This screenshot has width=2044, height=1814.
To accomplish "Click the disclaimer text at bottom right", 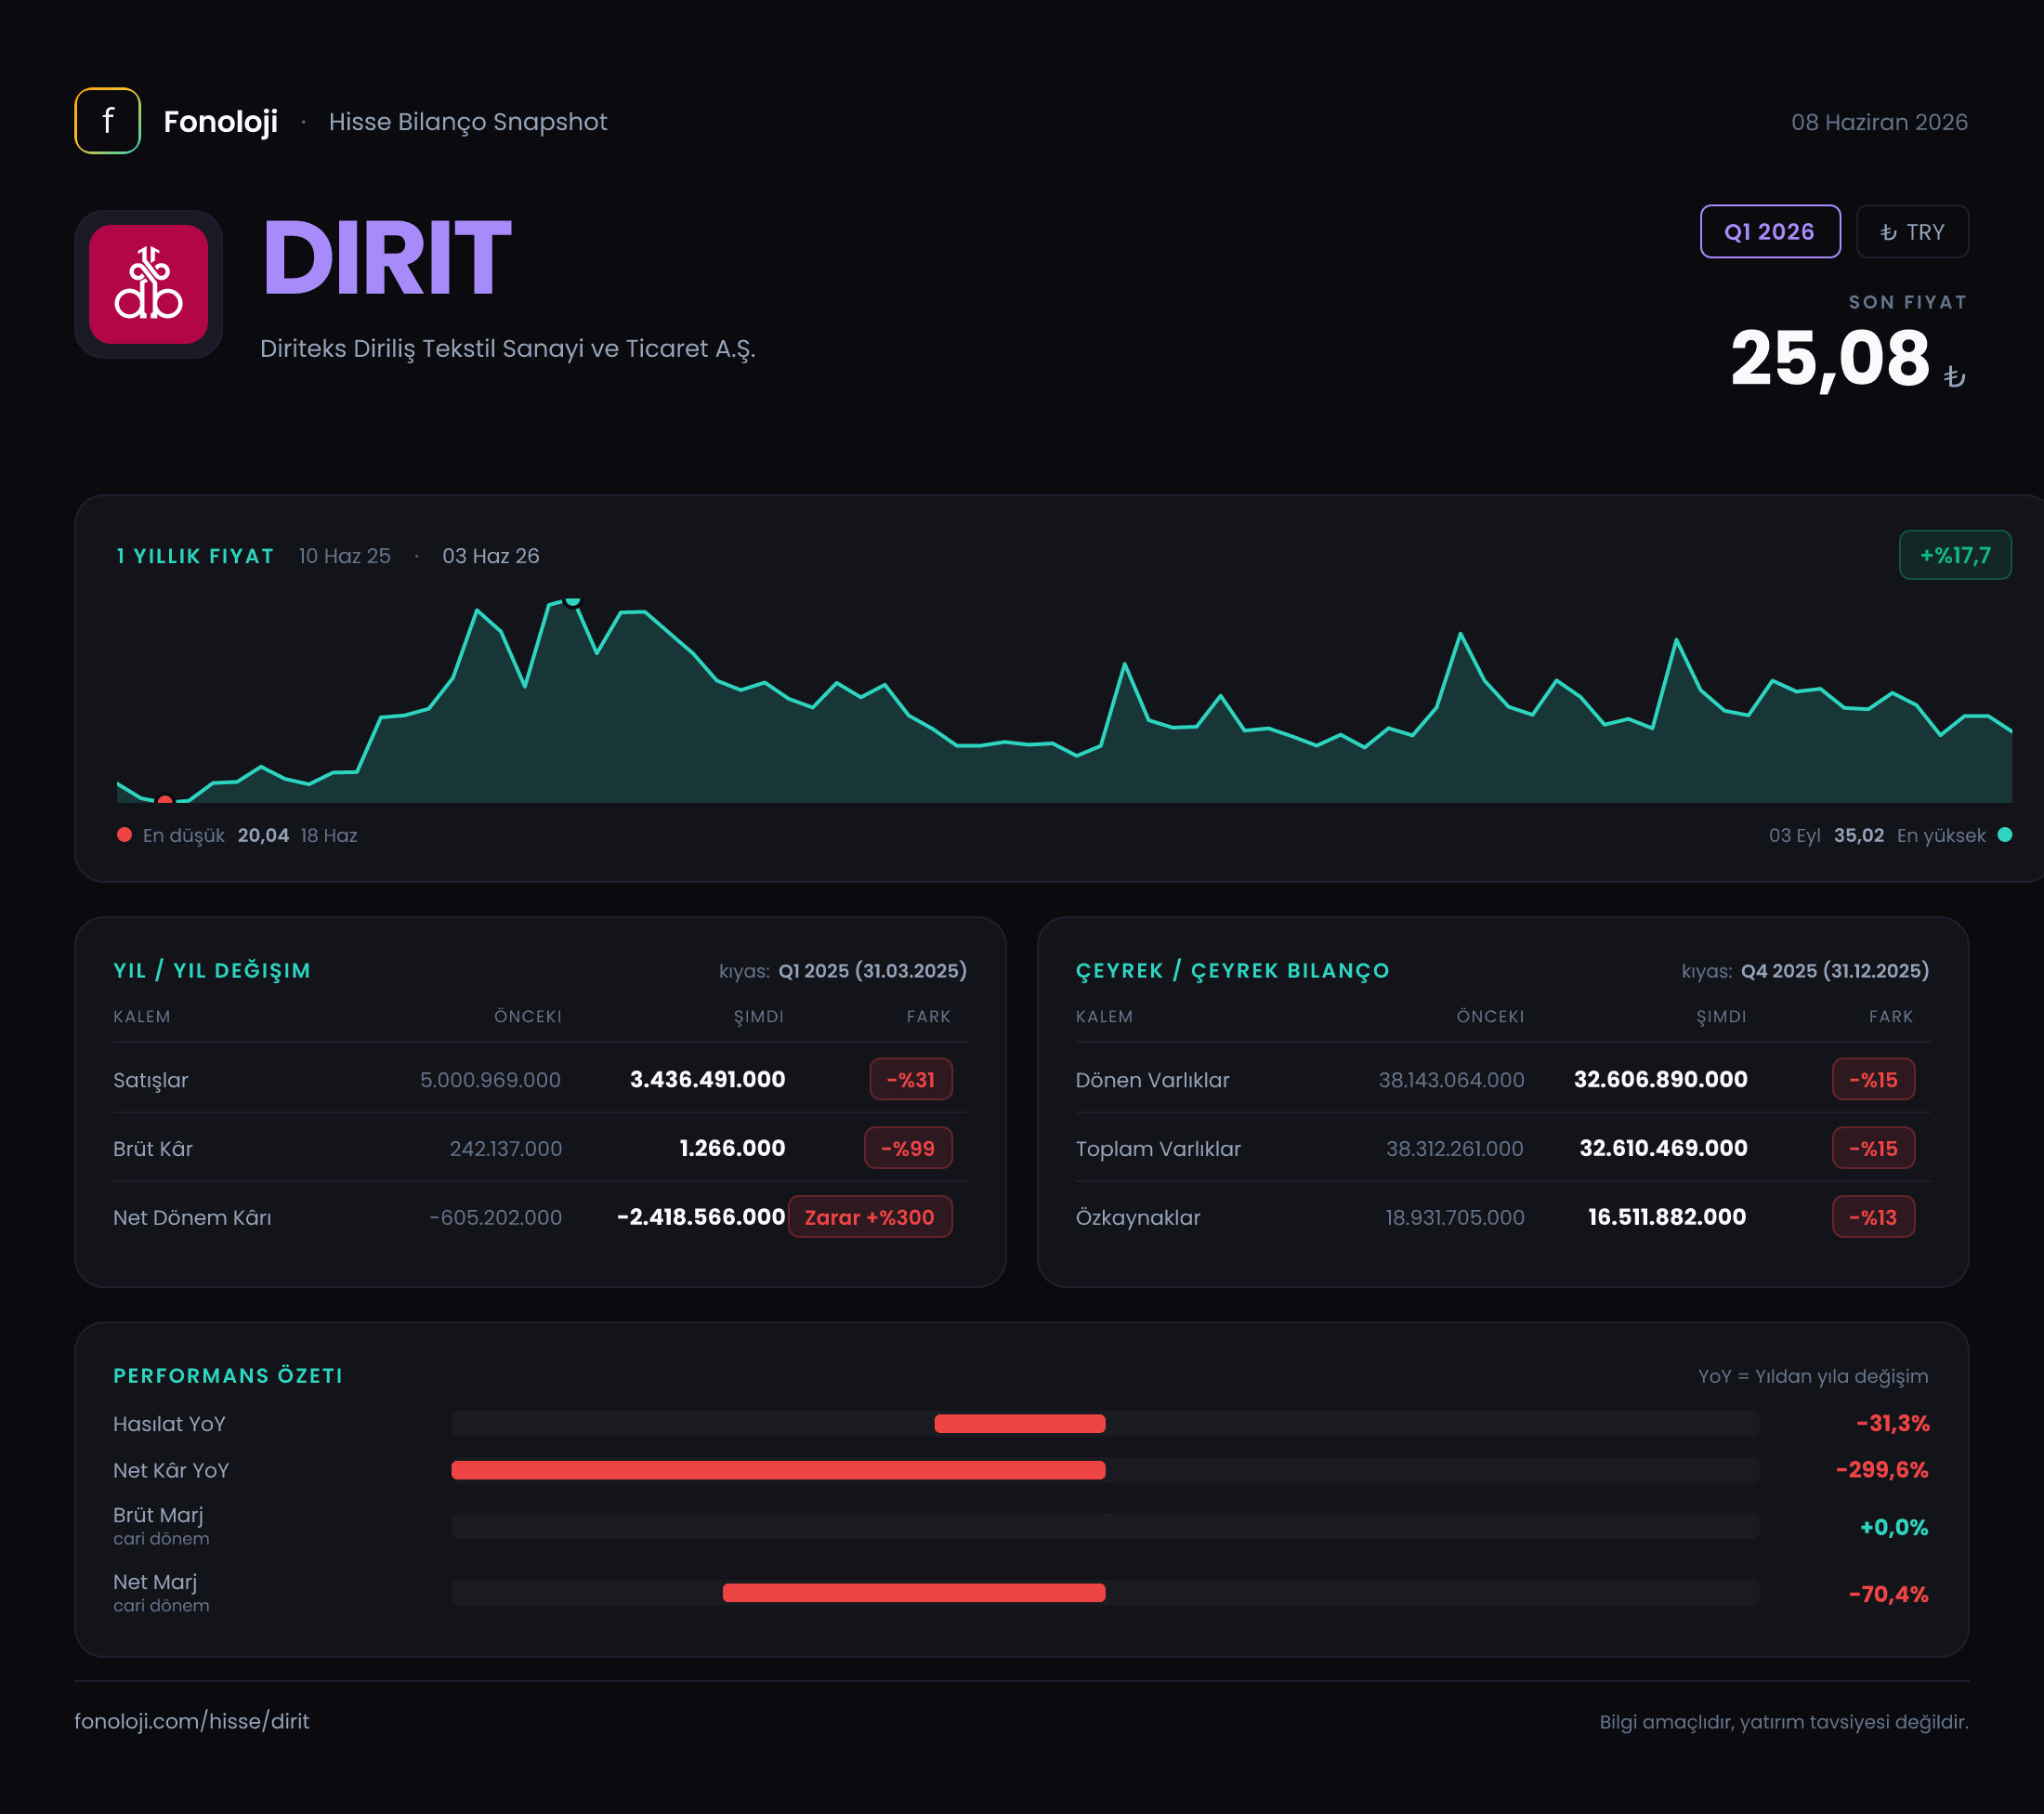I will coord(1783,1722).
